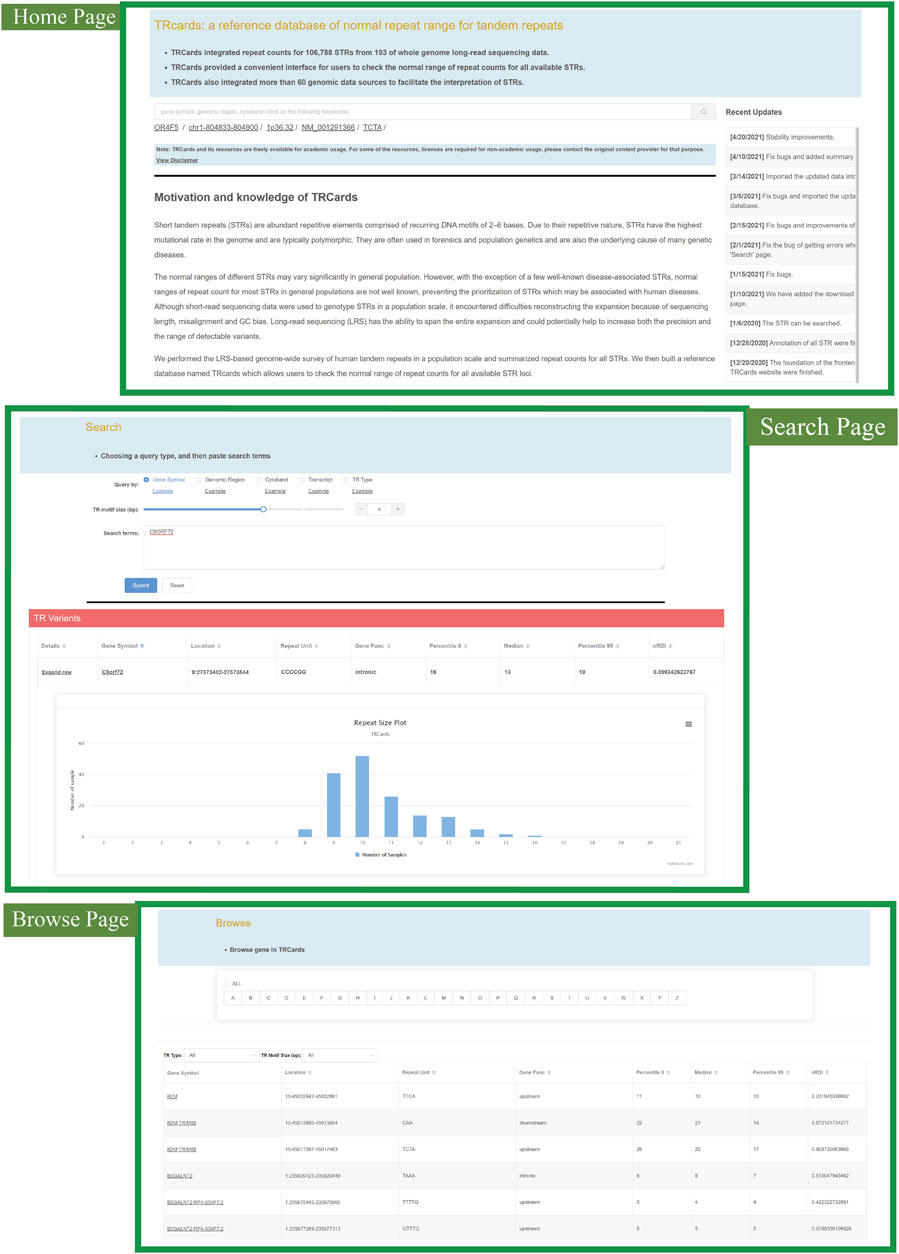
Task: Click the '[4/20/2021] Stability improvements.' update entry
Action: (x=790, y=136)
